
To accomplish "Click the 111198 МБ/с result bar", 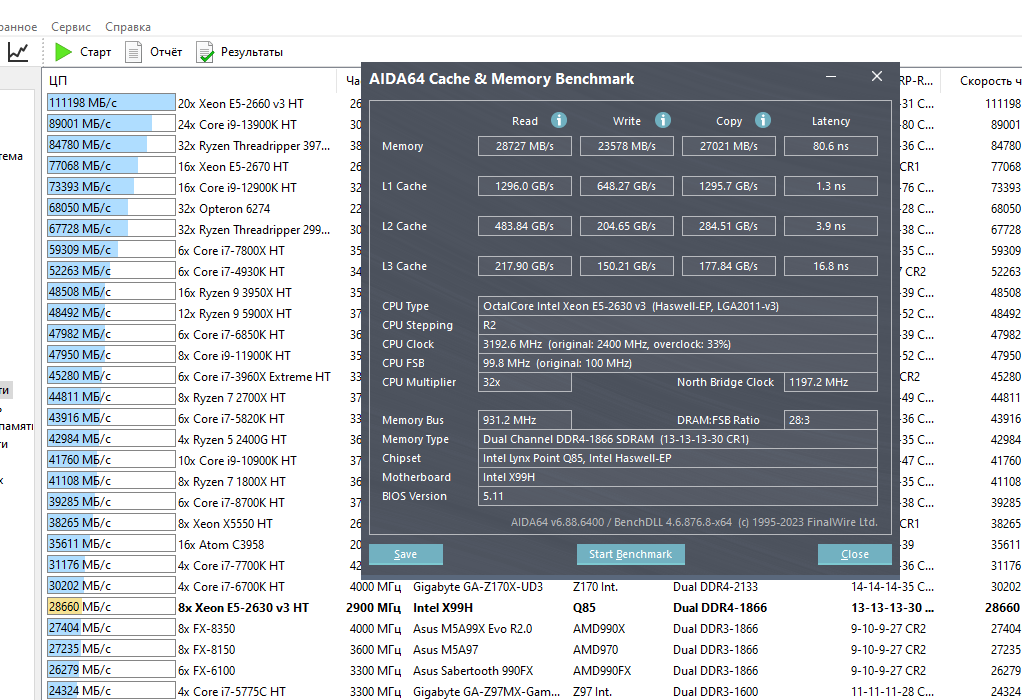I will [x=111, y=102].
